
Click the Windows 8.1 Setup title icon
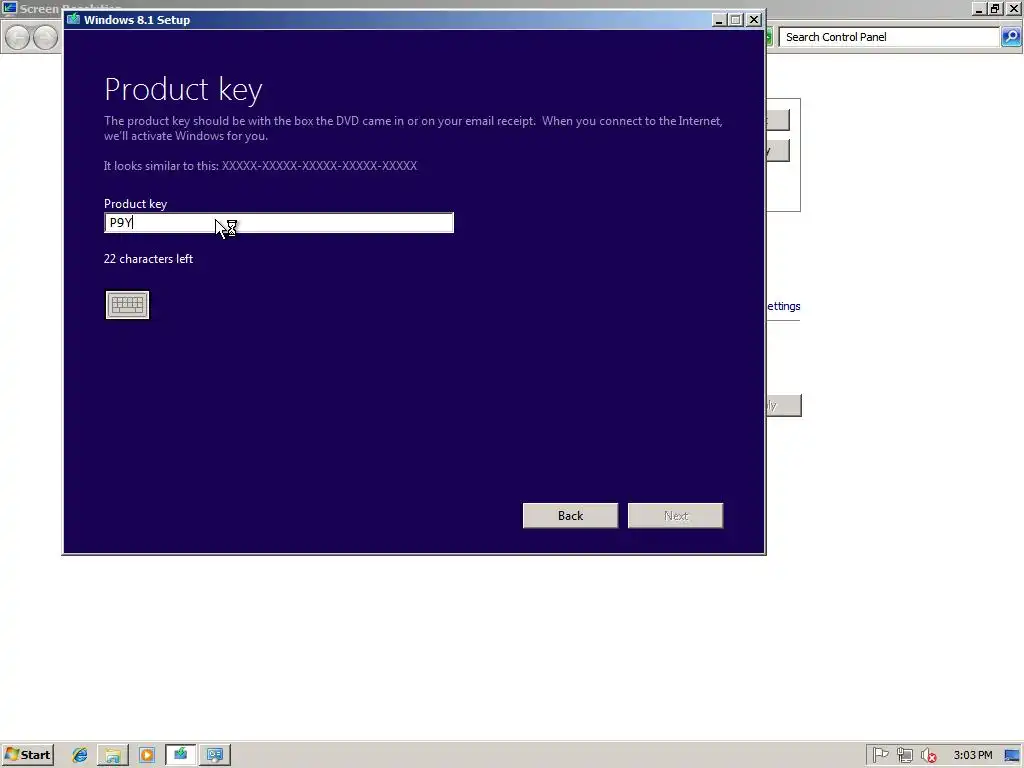click(74, 20)
